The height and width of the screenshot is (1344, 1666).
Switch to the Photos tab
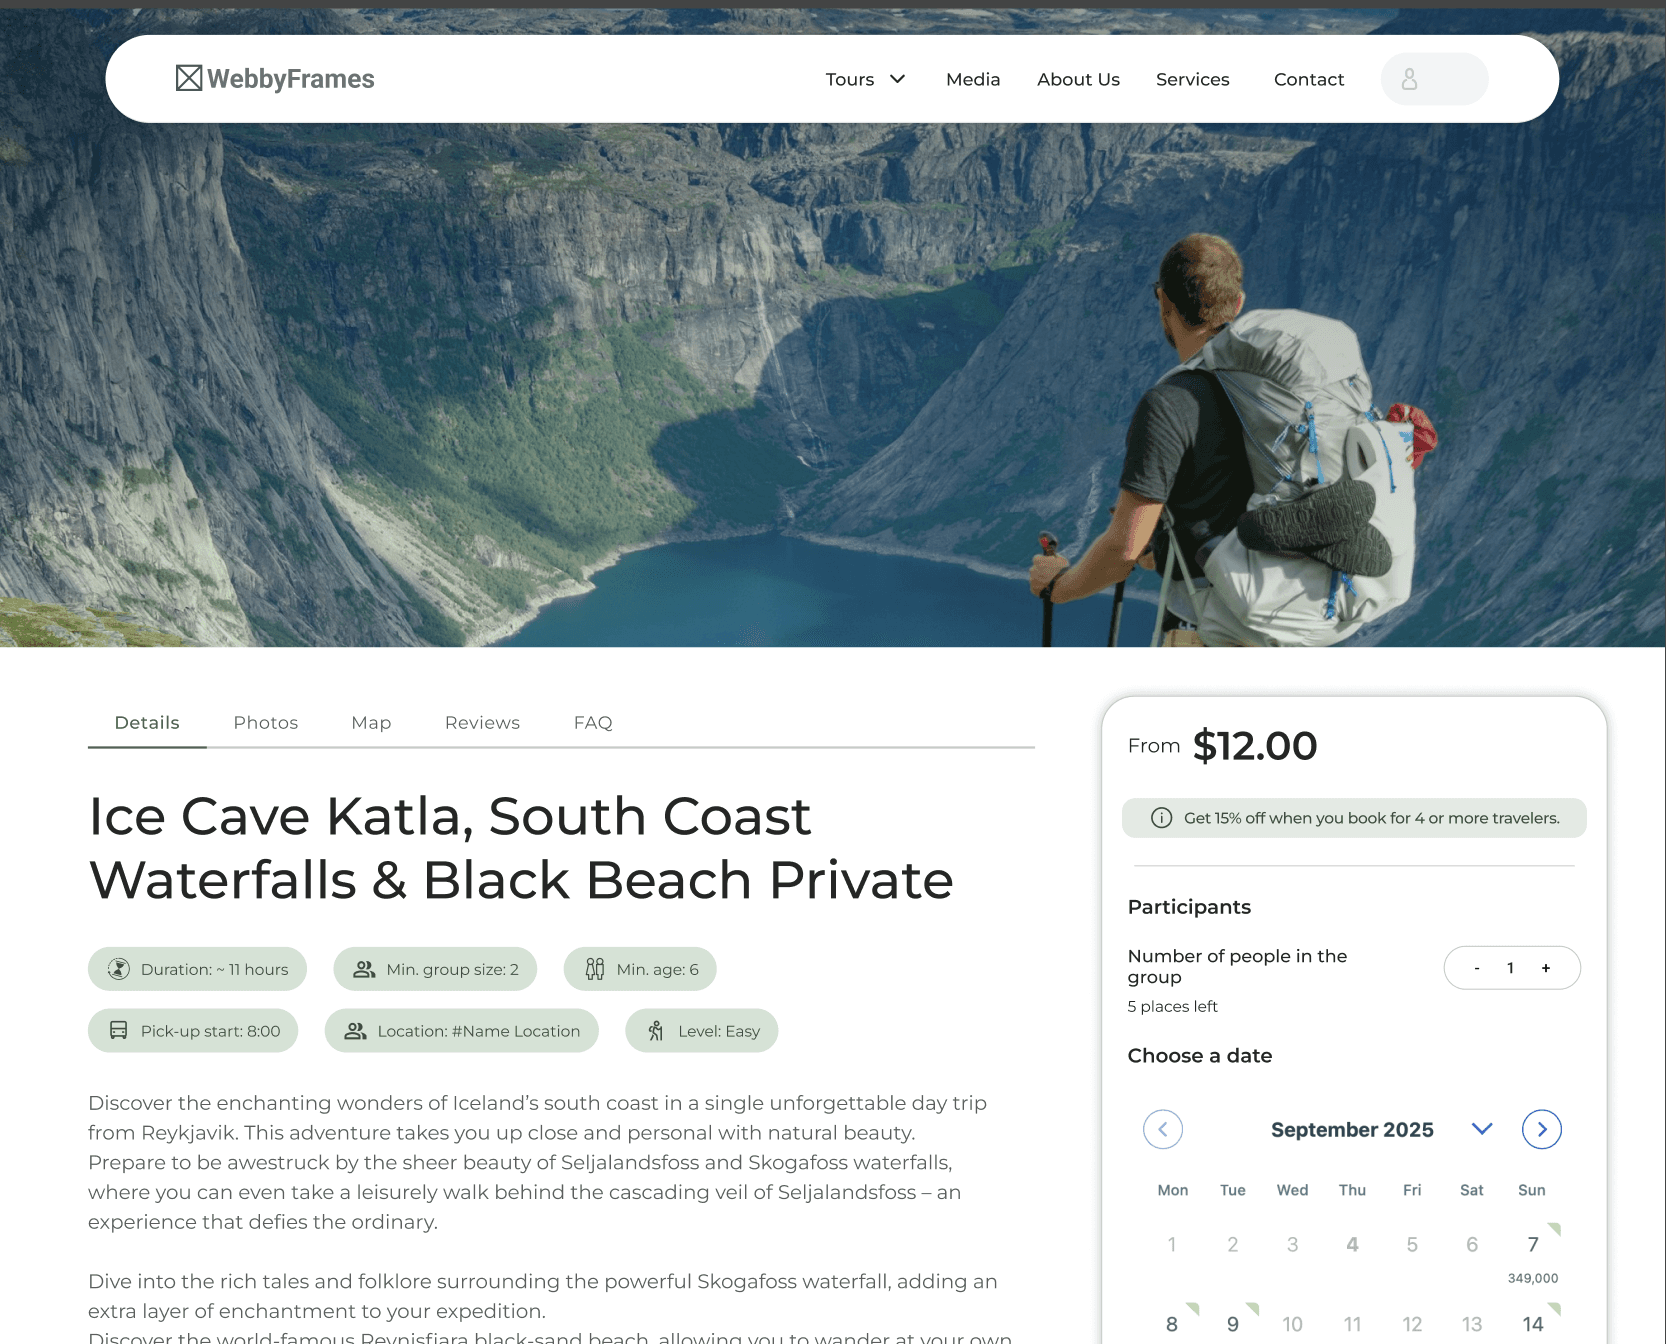coord(266,723)
